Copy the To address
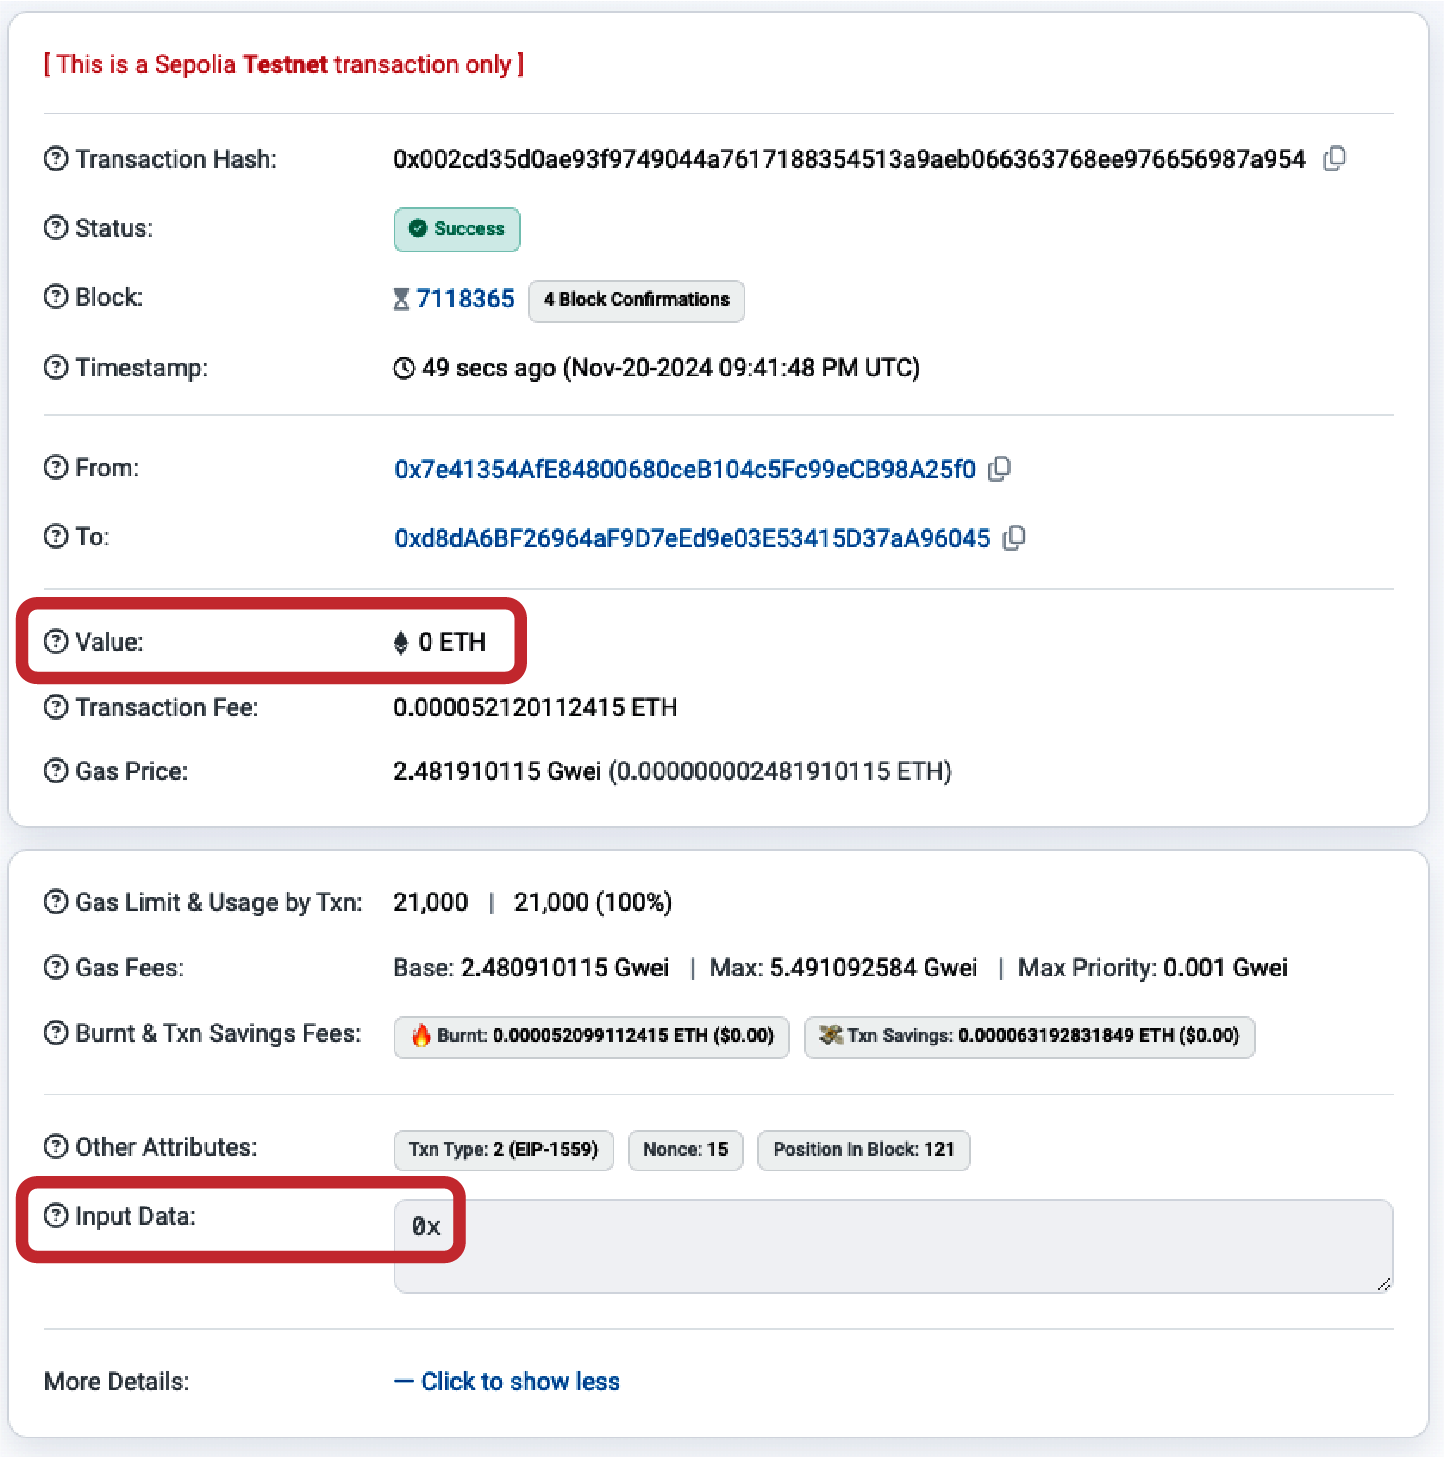The height and width of the screenshot is (1458, 1444). (x=1015, y=538)
